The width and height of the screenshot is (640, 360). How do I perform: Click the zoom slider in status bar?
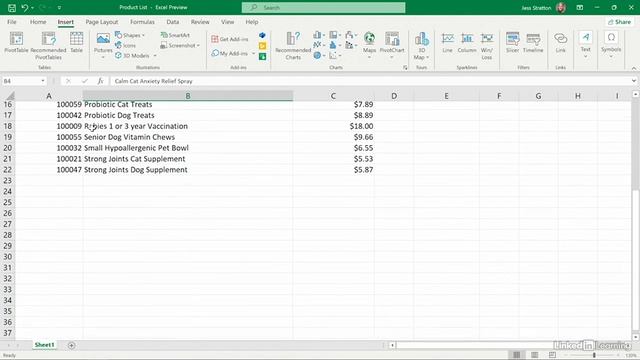click(594, 355)
